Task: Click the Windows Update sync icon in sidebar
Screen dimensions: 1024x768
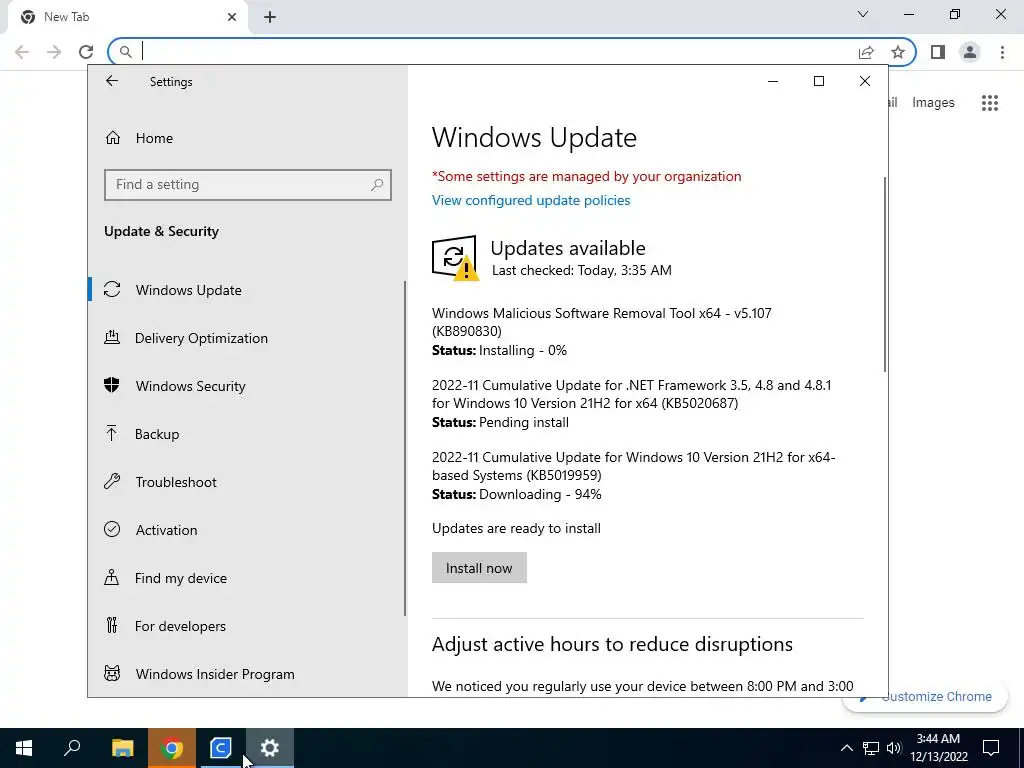Action: click(112, 289)
